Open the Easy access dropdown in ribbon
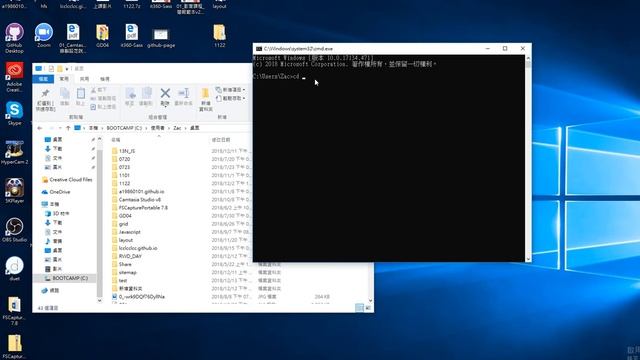Screen dimensions: 640x360 click(231, 98)
